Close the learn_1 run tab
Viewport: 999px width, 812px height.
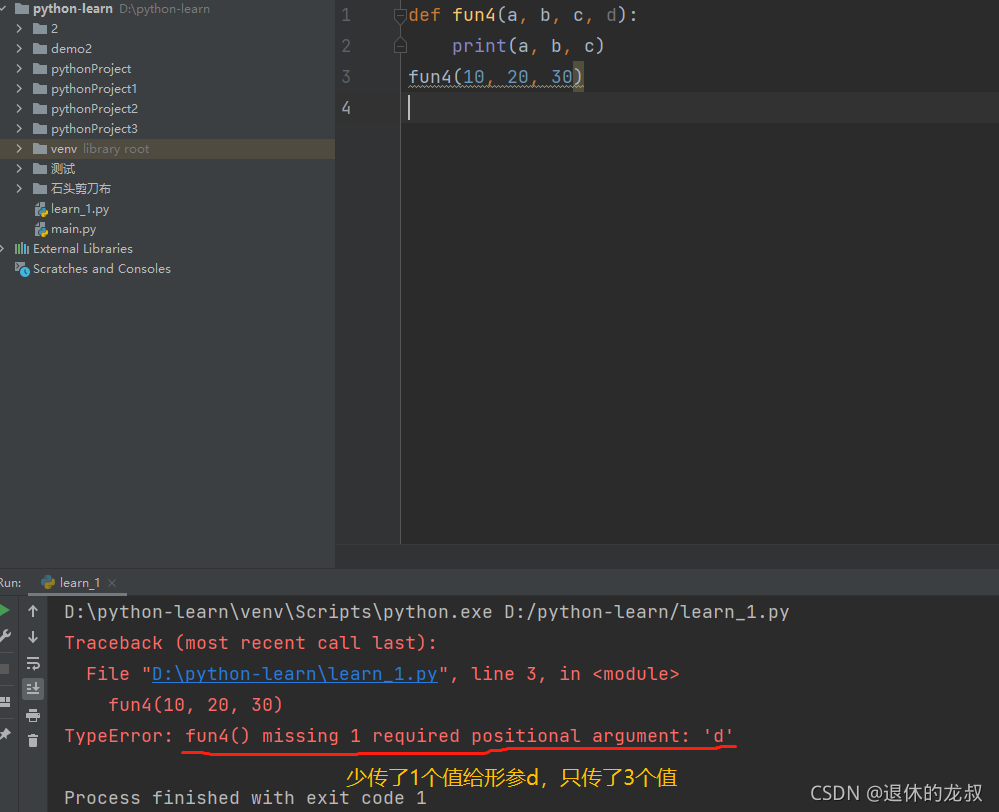click(x=112, y=583)
